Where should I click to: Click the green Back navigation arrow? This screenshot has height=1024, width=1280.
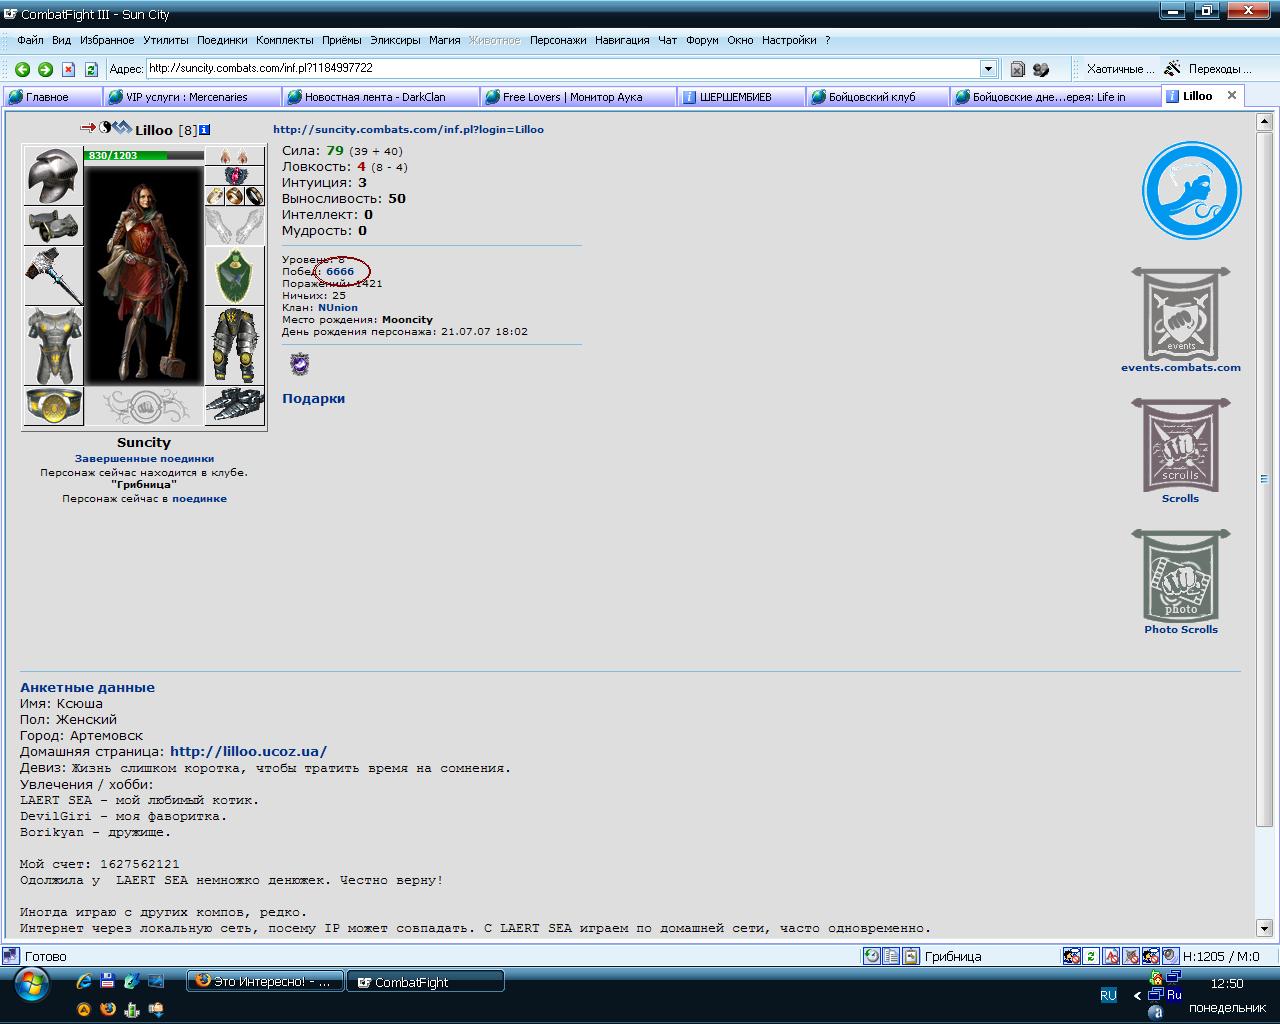point(22,69)
